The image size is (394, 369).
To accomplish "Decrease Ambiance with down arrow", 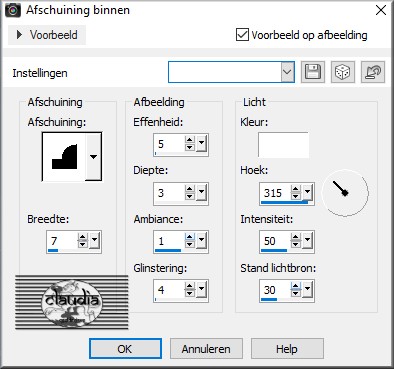I will point(189,244).
